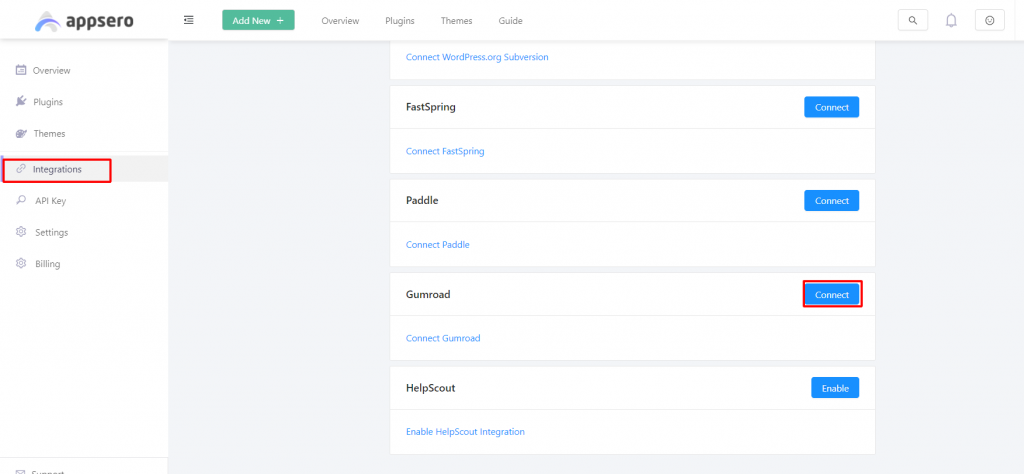Open the Connect Gumroad link
1024x474 pixels.
(x=443, y=338)
